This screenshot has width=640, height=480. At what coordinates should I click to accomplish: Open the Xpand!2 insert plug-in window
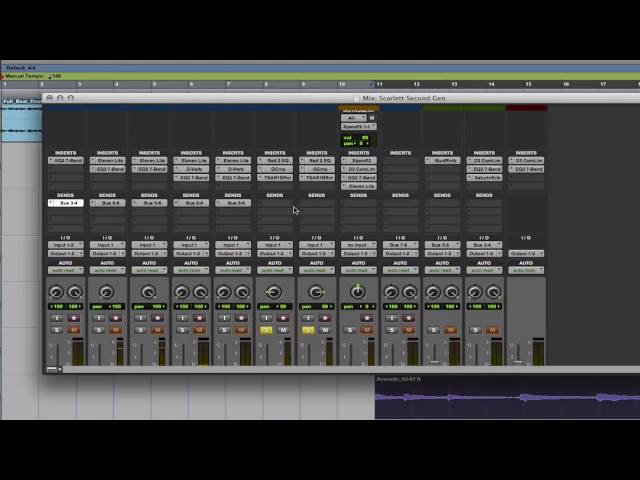[362, 160]
